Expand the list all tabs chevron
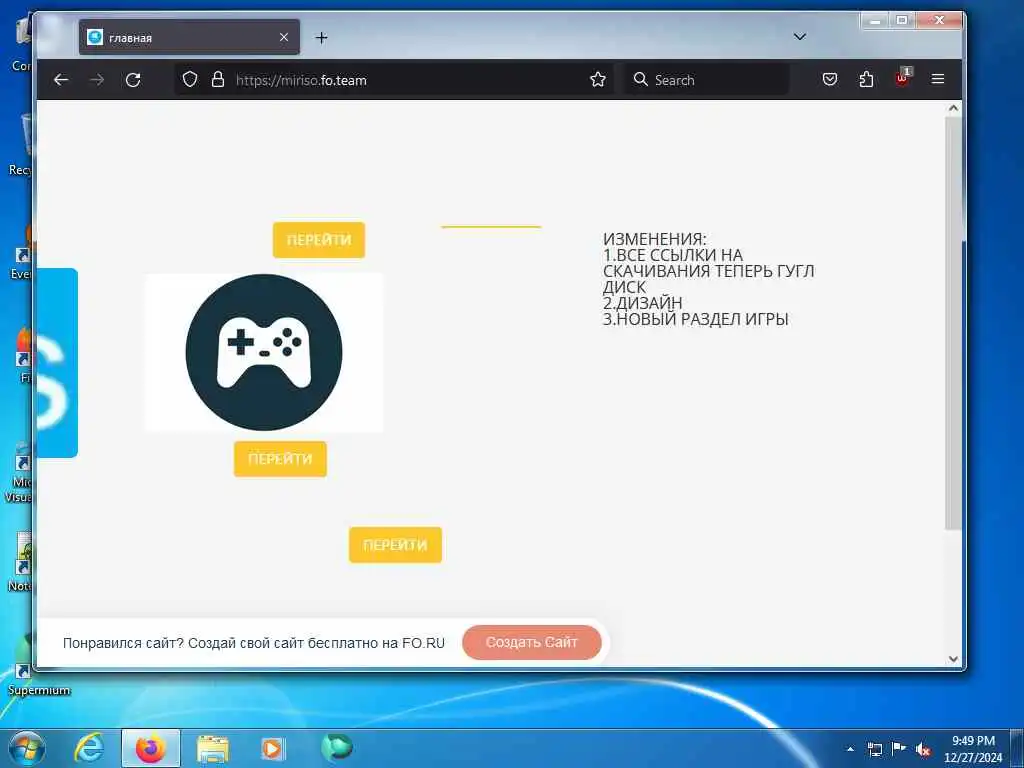The width and height of the screenshot is (1024, 768). (799, 37)
